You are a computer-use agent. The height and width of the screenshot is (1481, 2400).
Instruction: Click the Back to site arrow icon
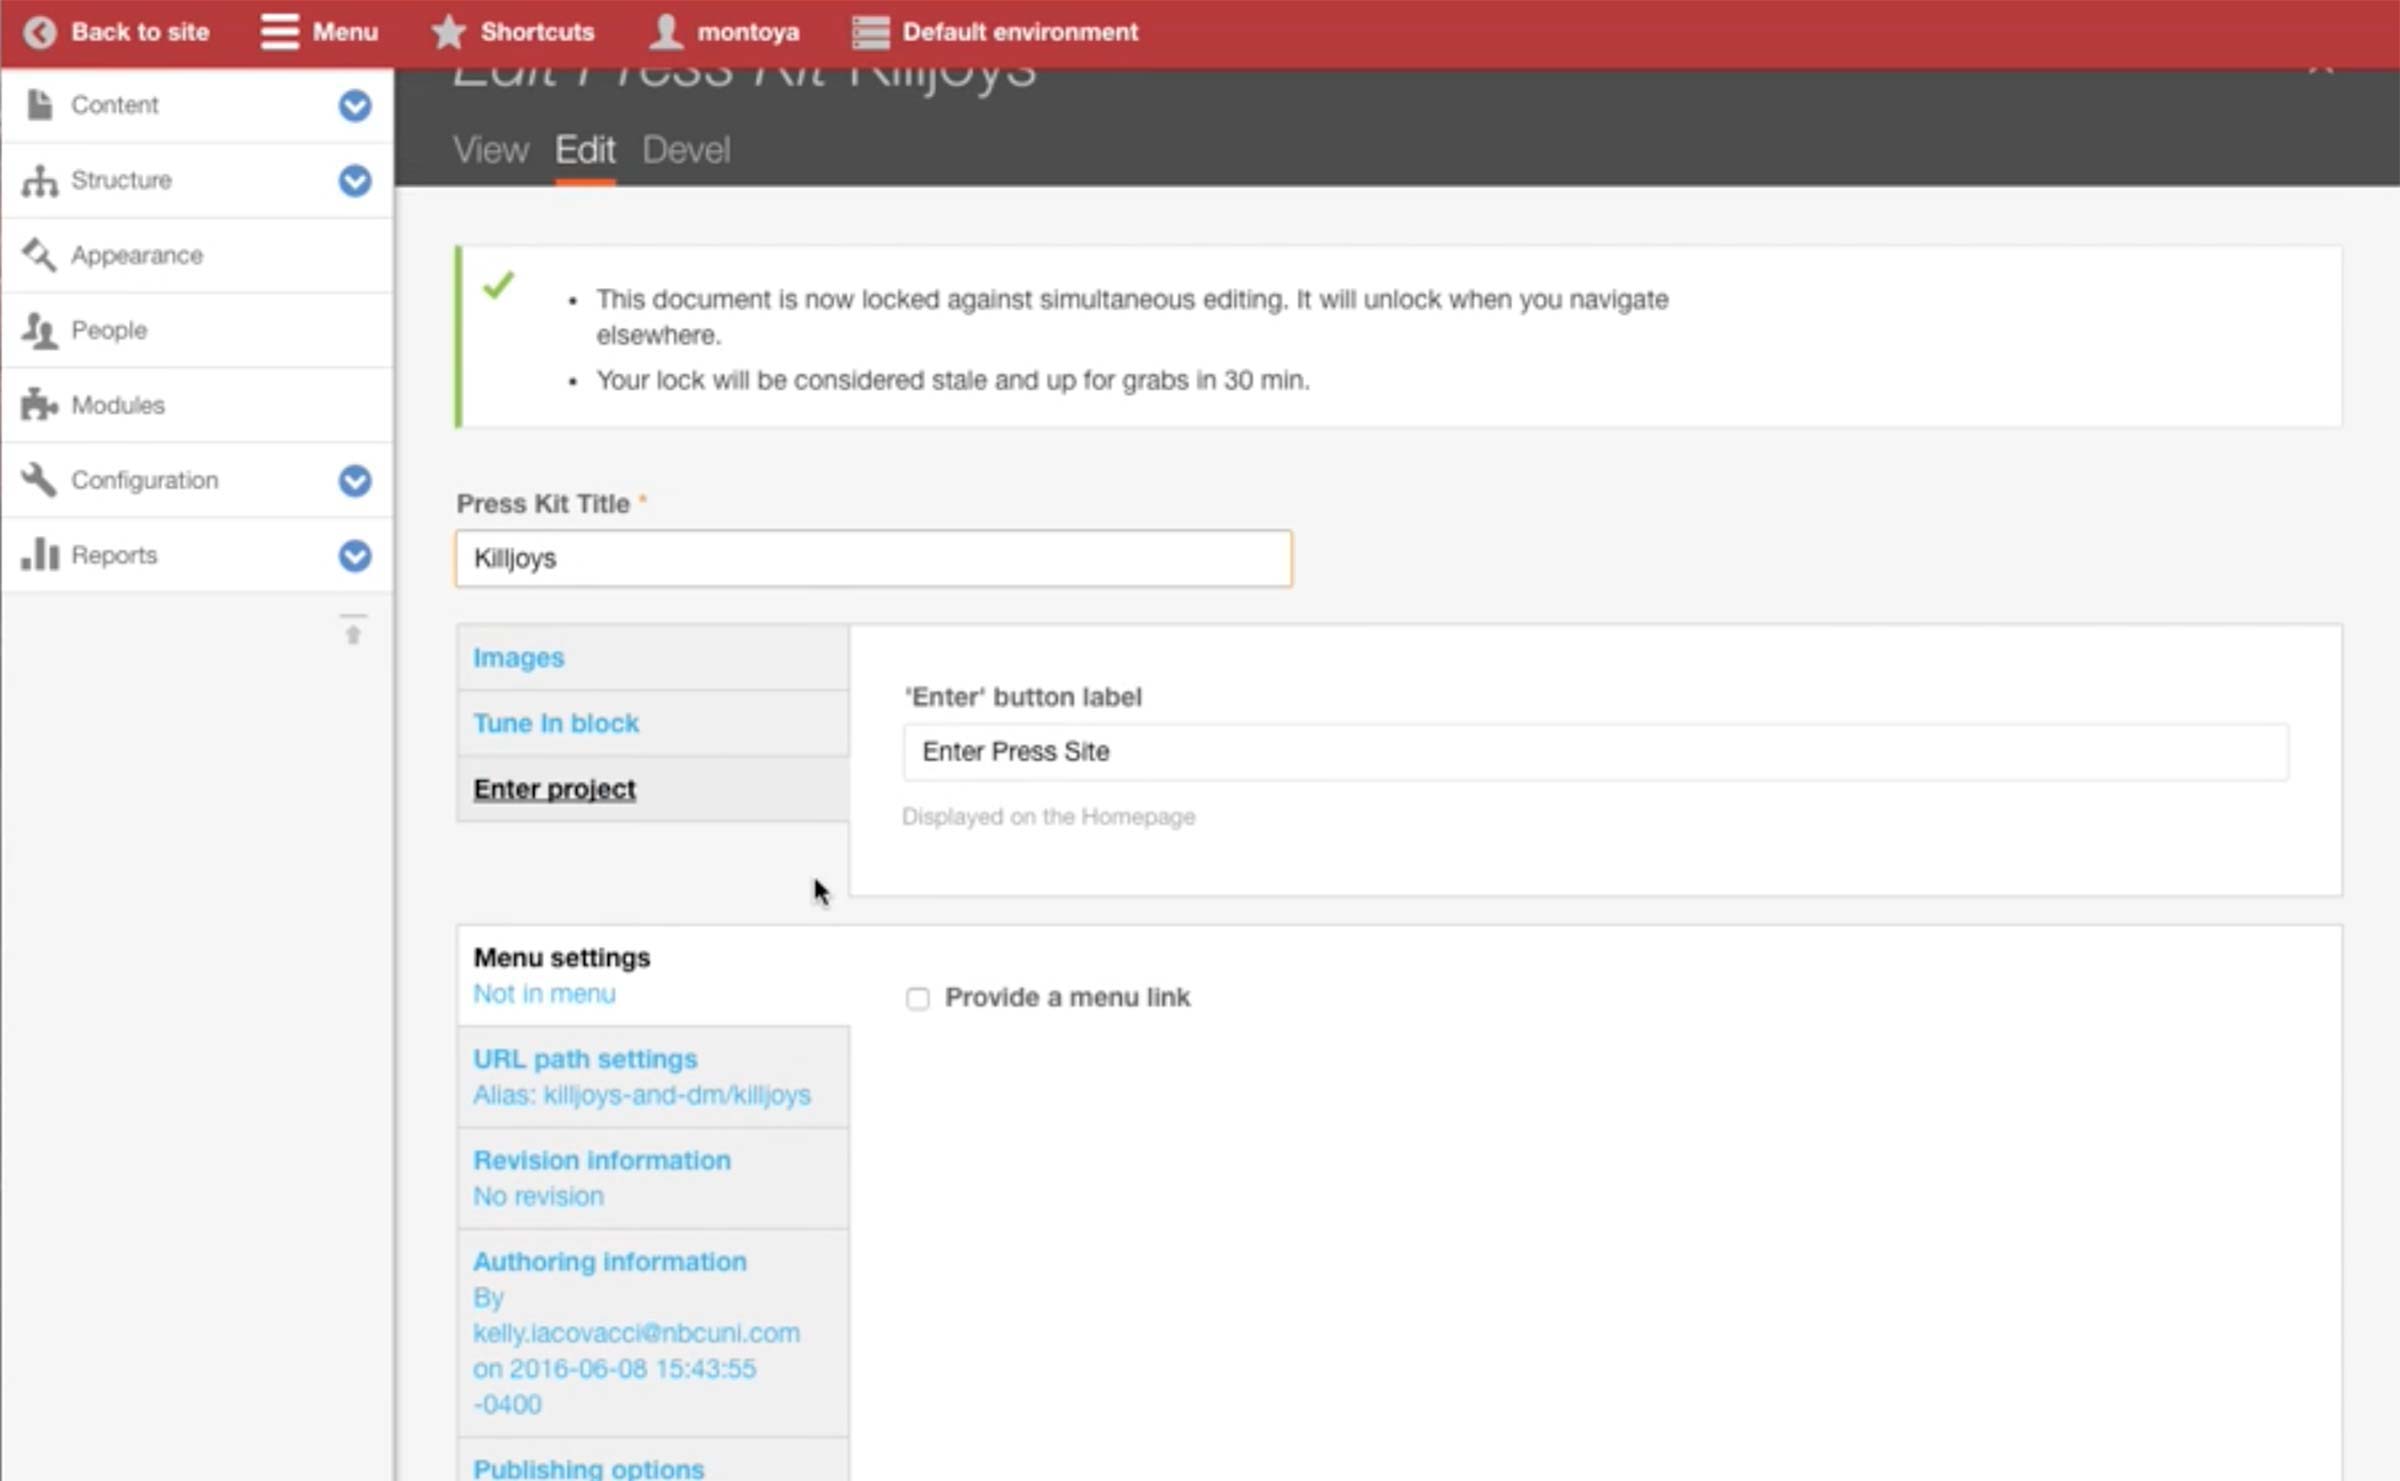(39, 32)
